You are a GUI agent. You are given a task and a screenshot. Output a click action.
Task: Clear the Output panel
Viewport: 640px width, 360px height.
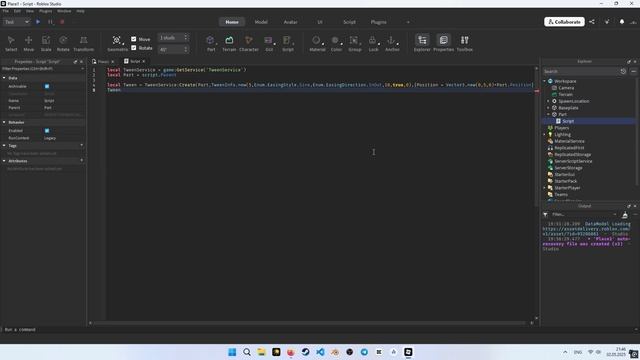tap(625, 215)
